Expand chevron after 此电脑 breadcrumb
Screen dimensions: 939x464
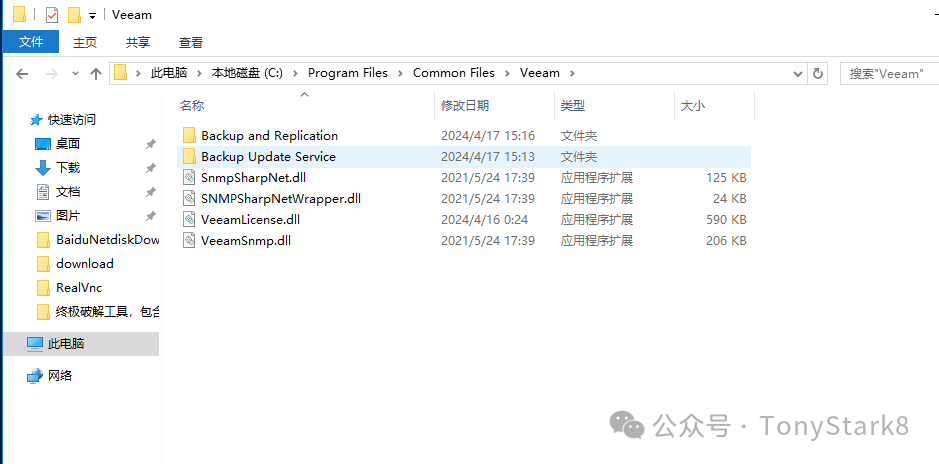pyautogui.click(x=199, y=74)
